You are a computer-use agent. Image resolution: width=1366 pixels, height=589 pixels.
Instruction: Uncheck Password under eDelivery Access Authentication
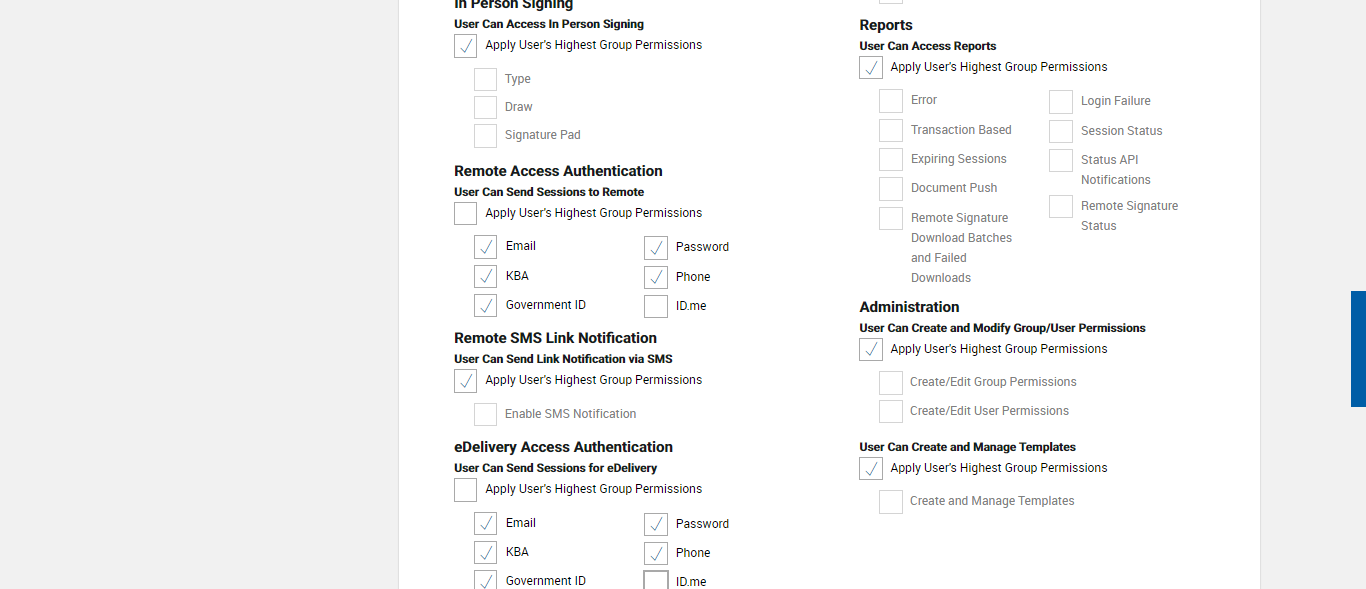point(656,524)
